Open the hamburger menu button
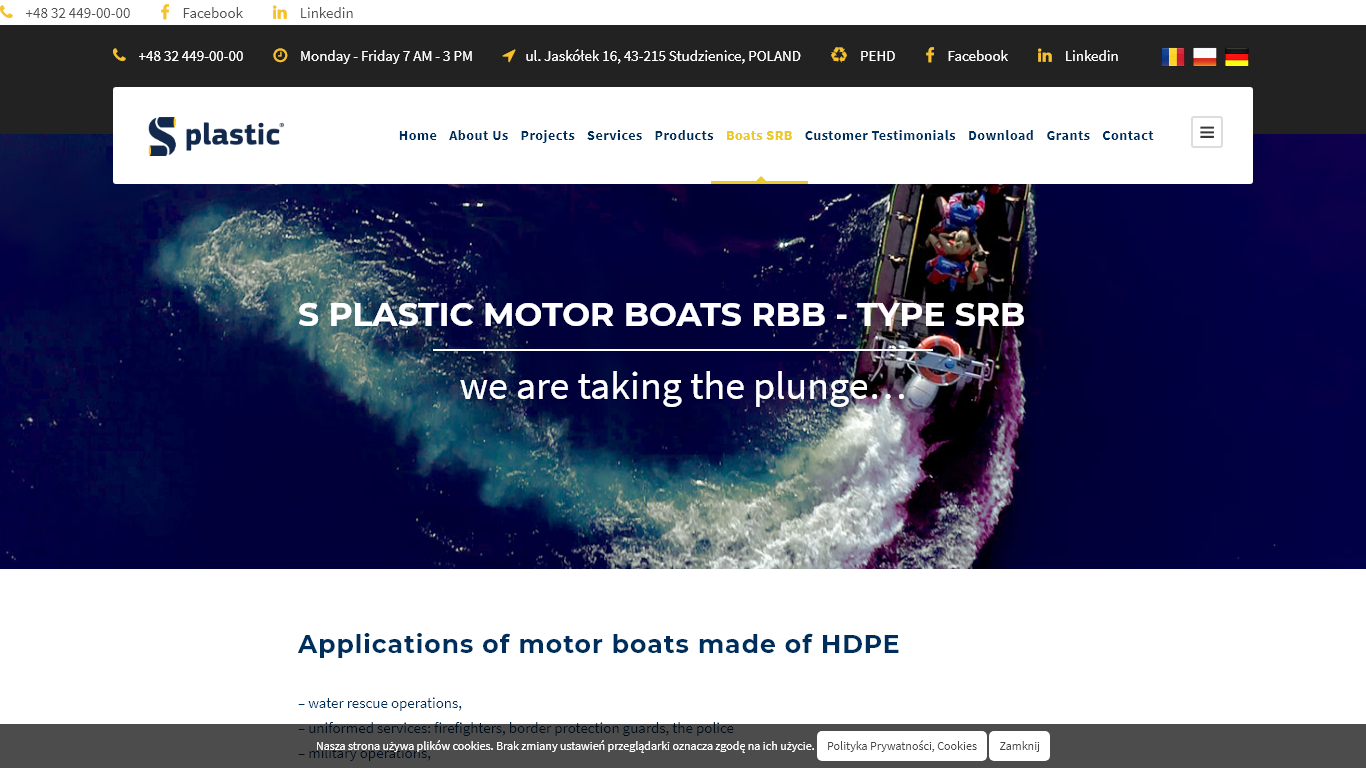This screenshot has height=768, width=1366. click(1207, 132)
